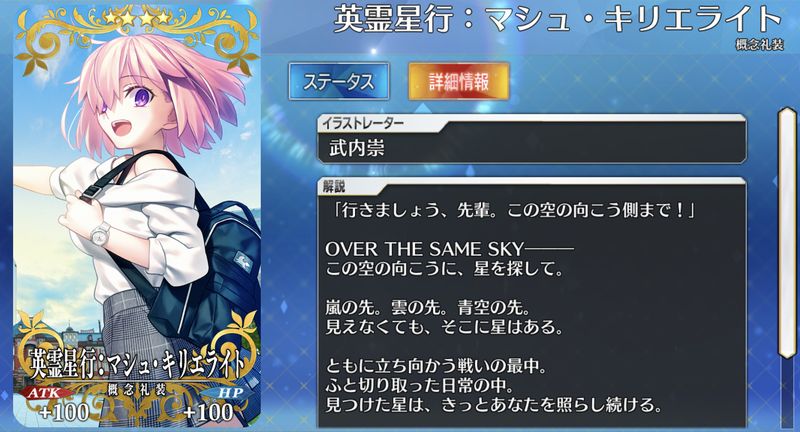Select the illustrator name 武内崇
Viewport: 800px width, 432px height.
pyautogui.click(x=357, y=148)
